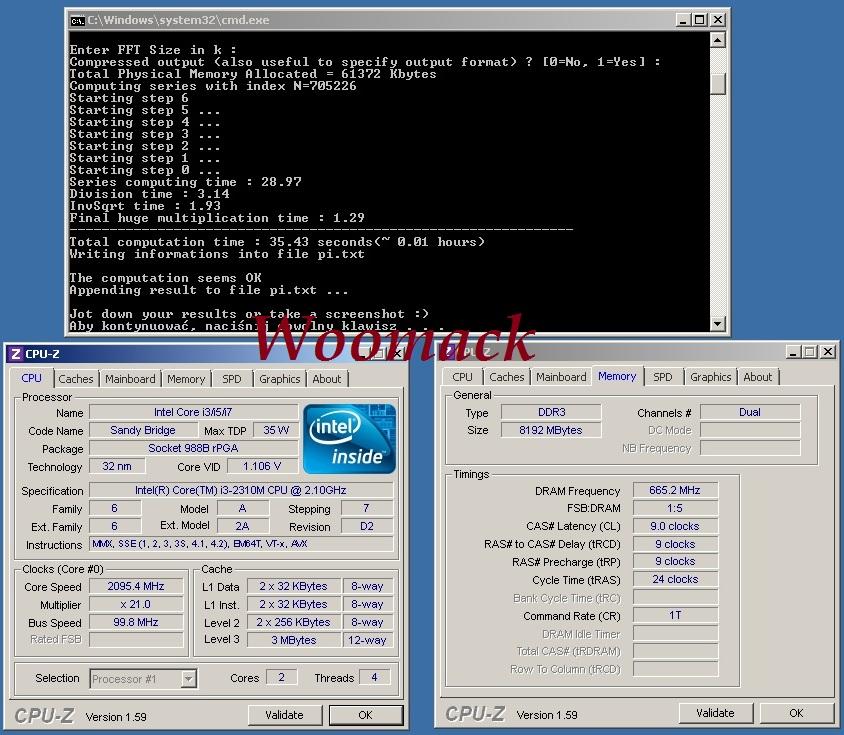This screenshot has width=844, height=735.
Task: Click the Name field Intel Core i3/i5/i7
Action: click(193, 412)
